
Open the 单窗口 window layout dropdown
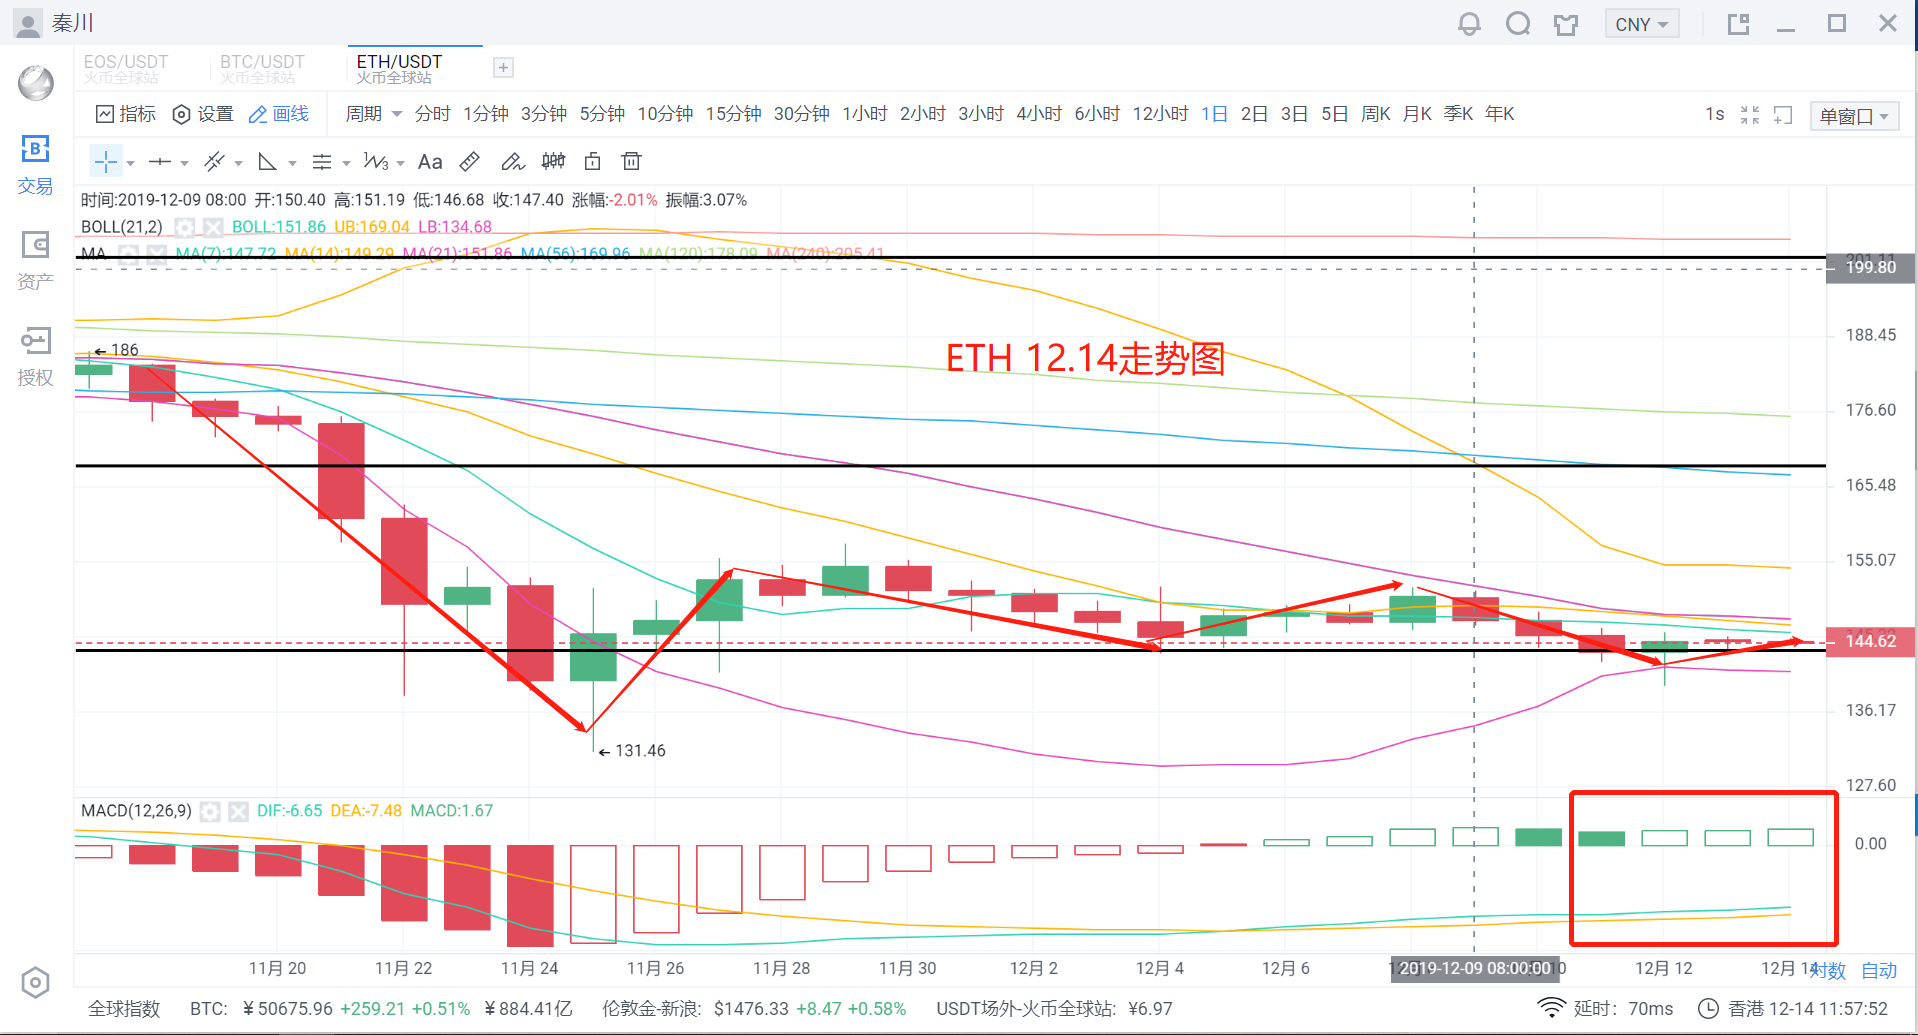tap(1854, 116)
